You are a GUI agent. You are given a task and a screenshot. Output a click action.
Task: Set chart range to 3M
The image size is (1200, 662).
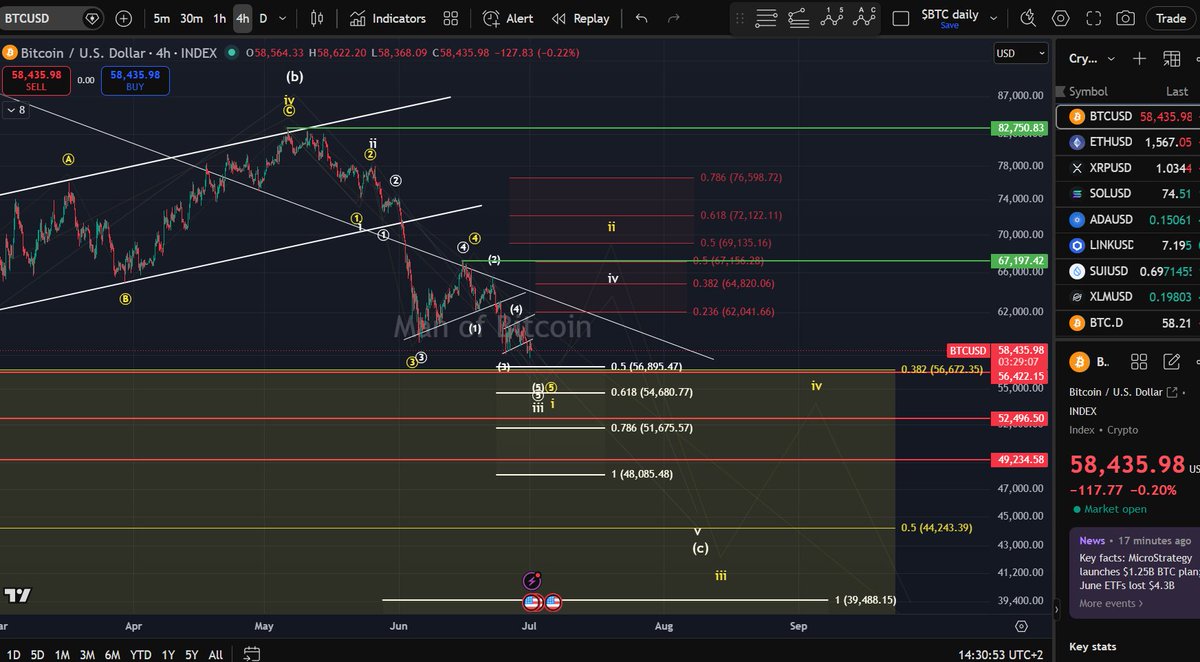[x=87, y=655]
